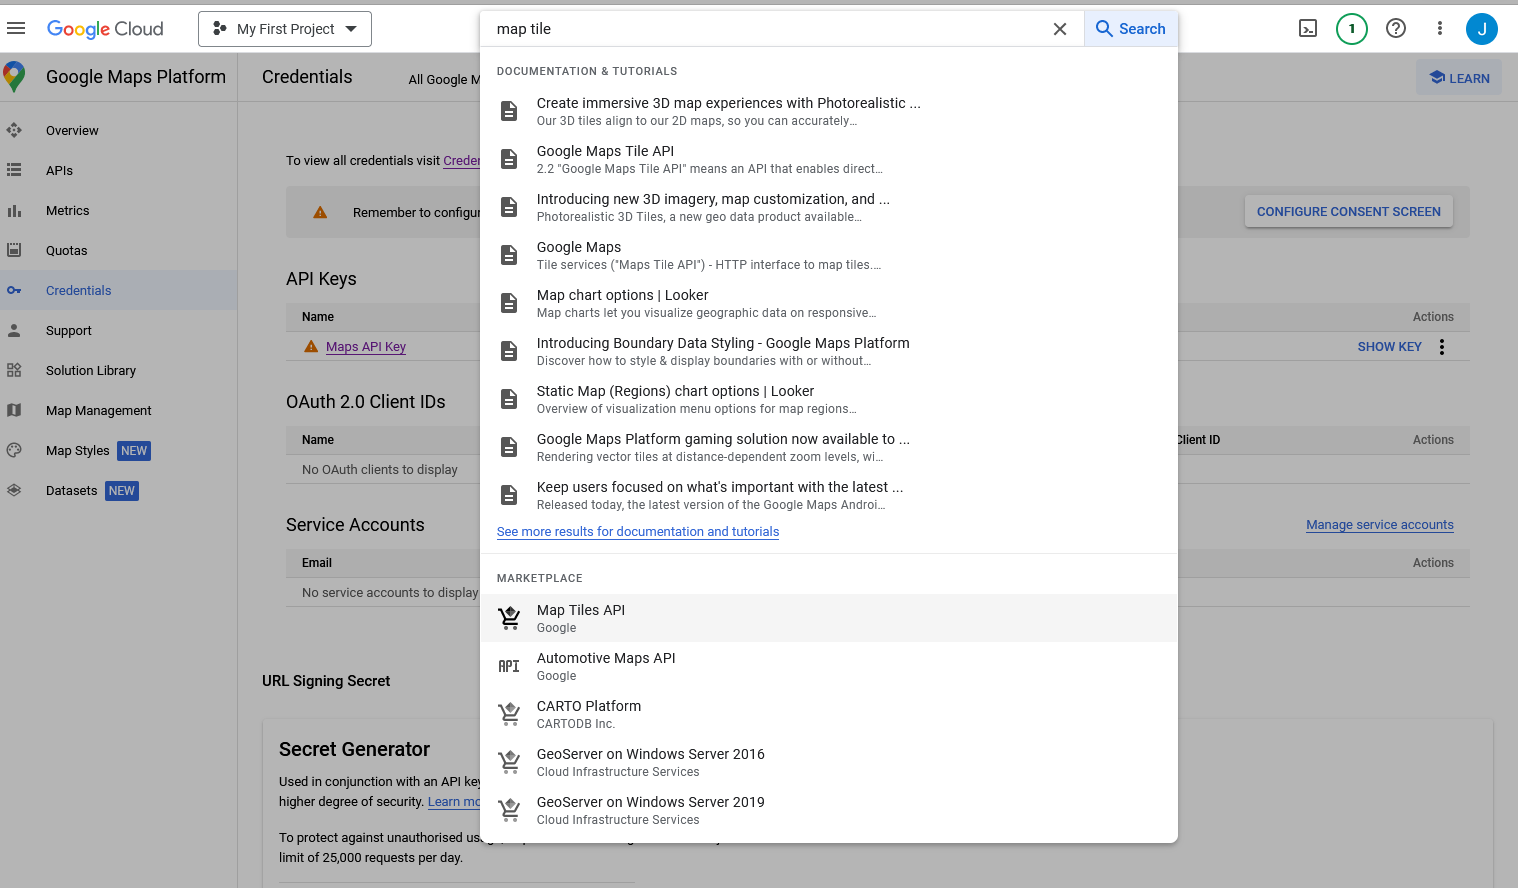Select Credentials in the sidebar
The width and height of the screenshot is (1518, 888).
pos(79,290)
